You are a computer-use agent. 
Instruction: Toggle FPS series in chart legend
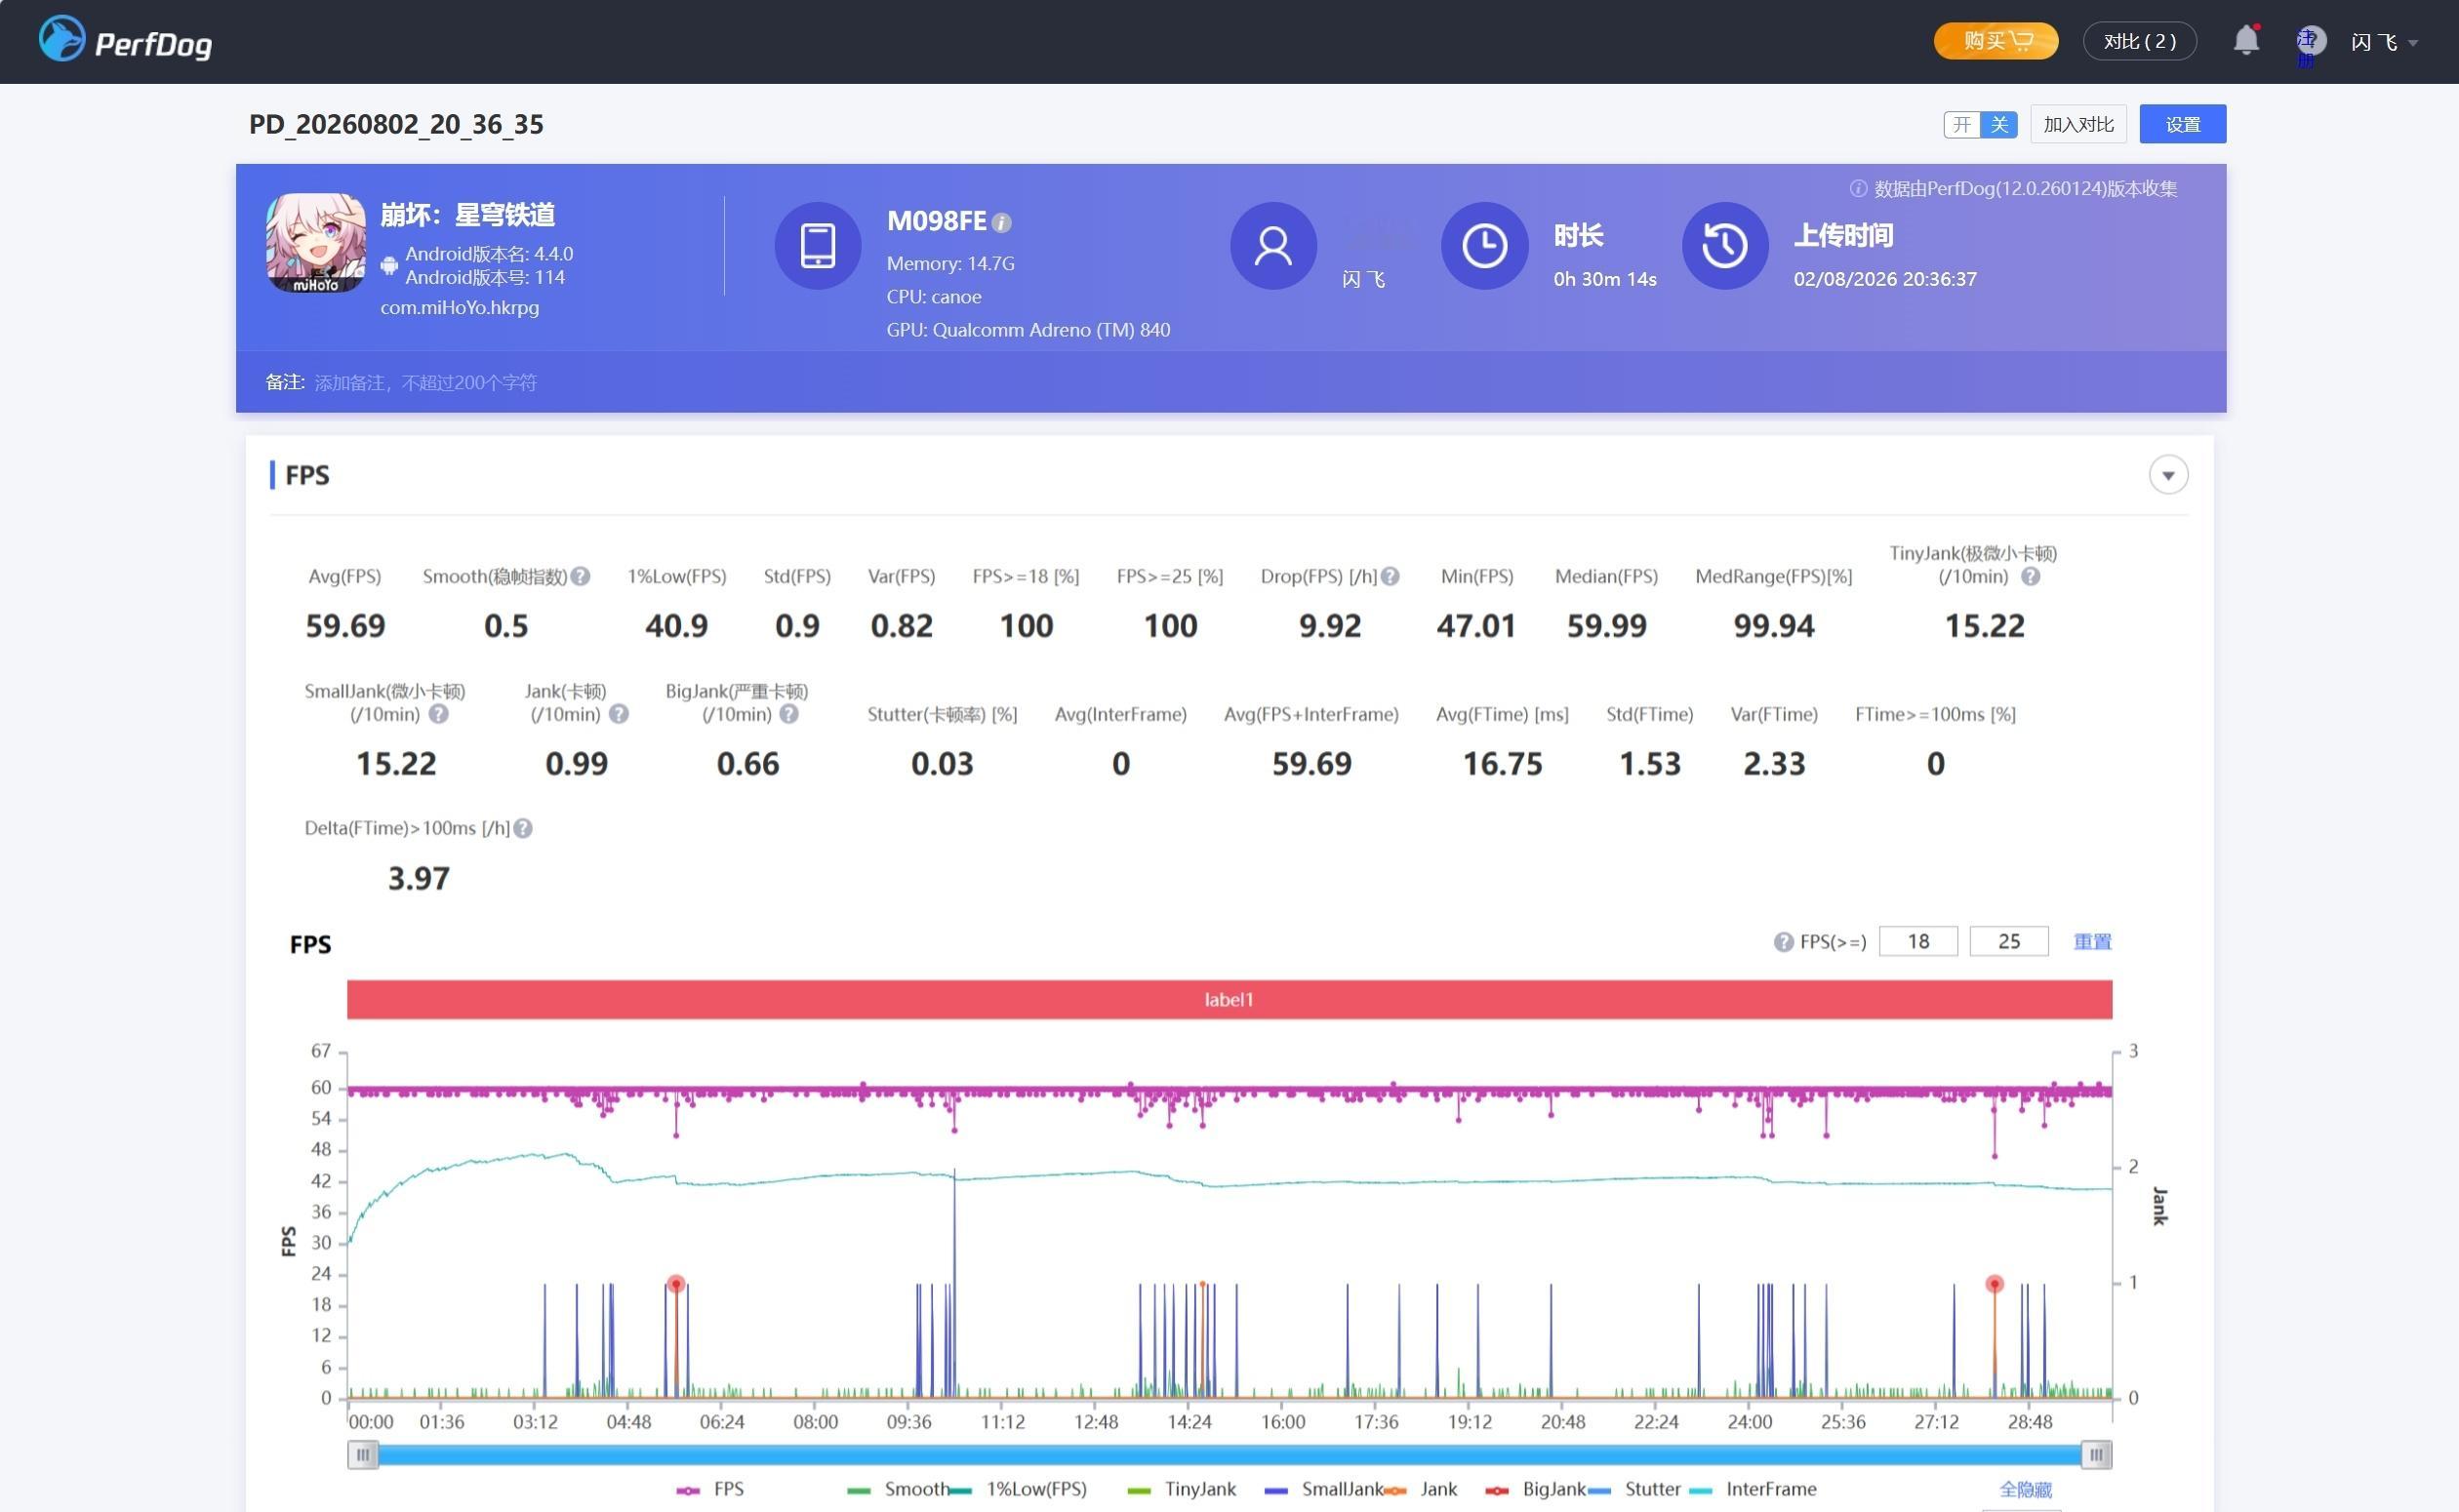point(710,1489)
